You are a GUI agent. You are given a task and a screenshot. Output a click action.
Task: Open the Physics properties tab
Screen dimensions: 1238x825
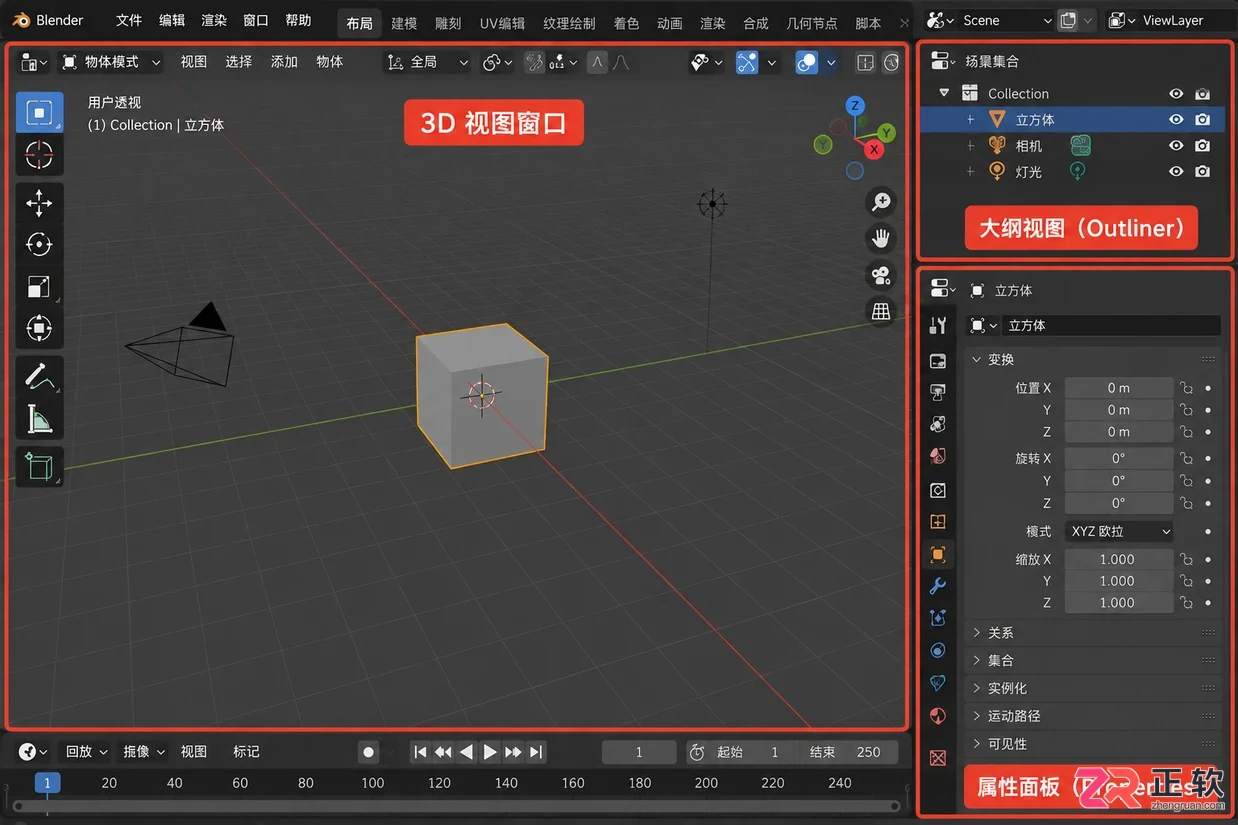[x=938, y=650]
